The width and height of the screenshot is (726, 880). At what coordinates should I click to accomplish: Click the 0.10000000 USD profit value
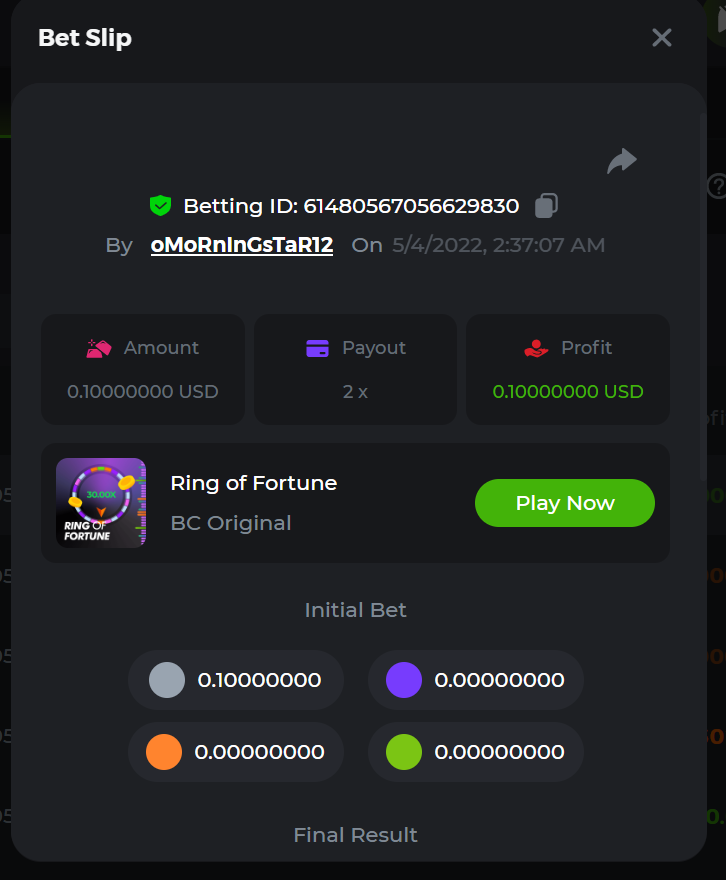pos(568,392)
